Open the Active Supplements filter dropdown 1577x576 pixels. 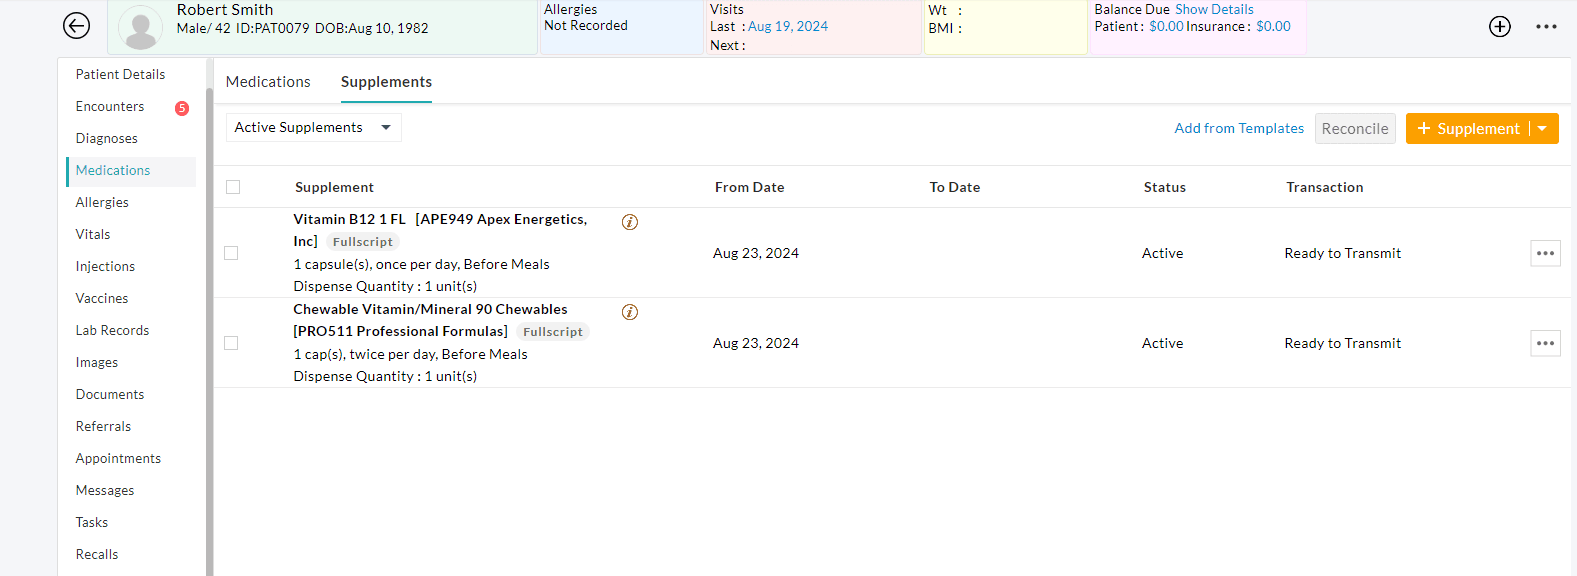(313, 127)
